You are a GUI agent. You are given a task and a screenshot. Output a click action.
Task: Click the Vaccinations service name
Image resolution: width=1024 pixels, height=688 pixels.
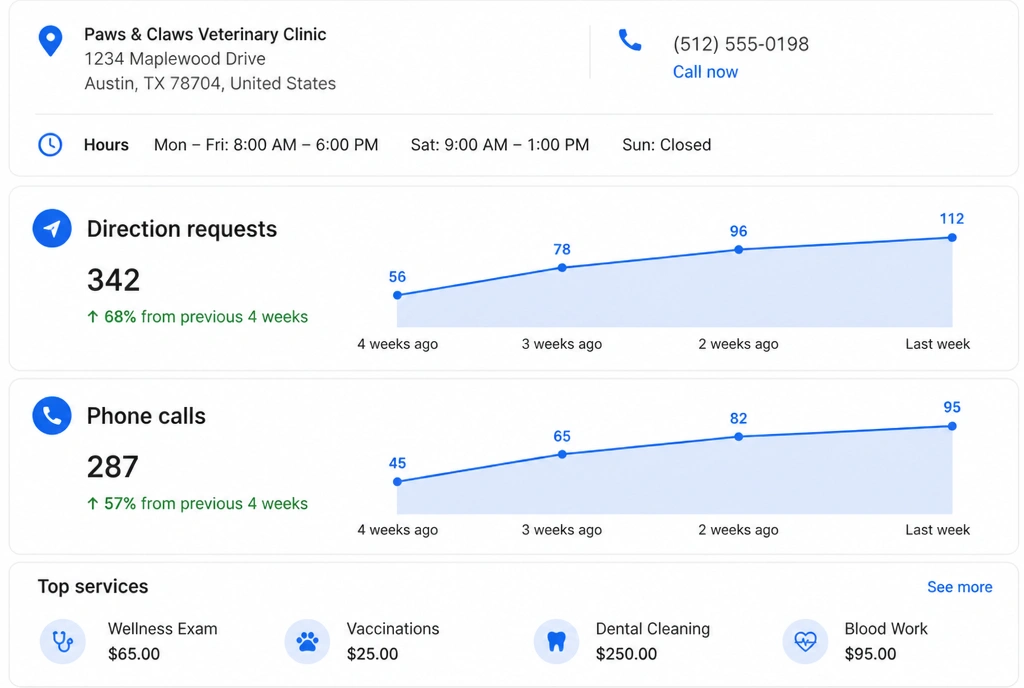[392, 629]
